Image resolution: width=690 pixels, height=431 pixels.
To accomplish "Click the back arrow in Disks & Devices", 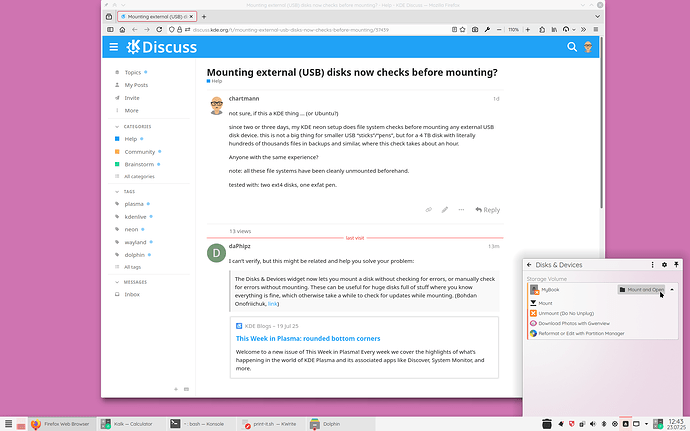I will [x=530, y=264].
